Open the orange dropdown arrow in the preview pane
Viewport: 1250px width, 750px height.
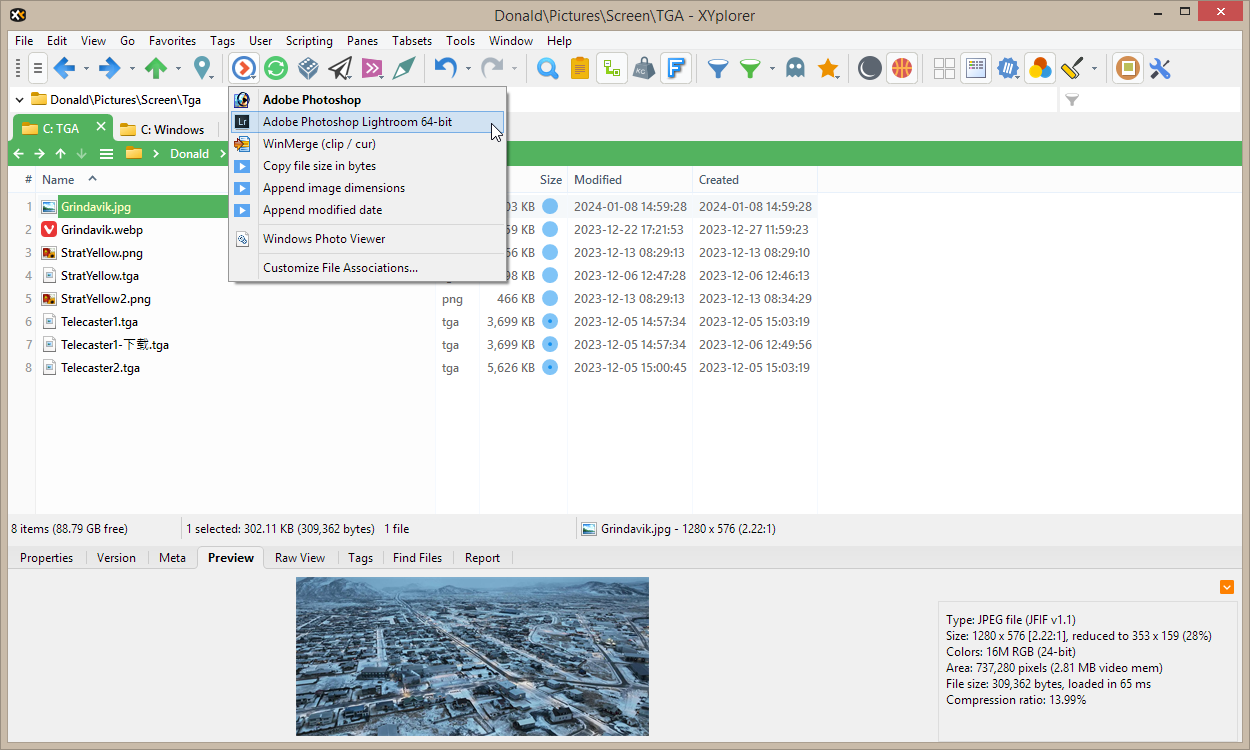[x=1227, y=587]
